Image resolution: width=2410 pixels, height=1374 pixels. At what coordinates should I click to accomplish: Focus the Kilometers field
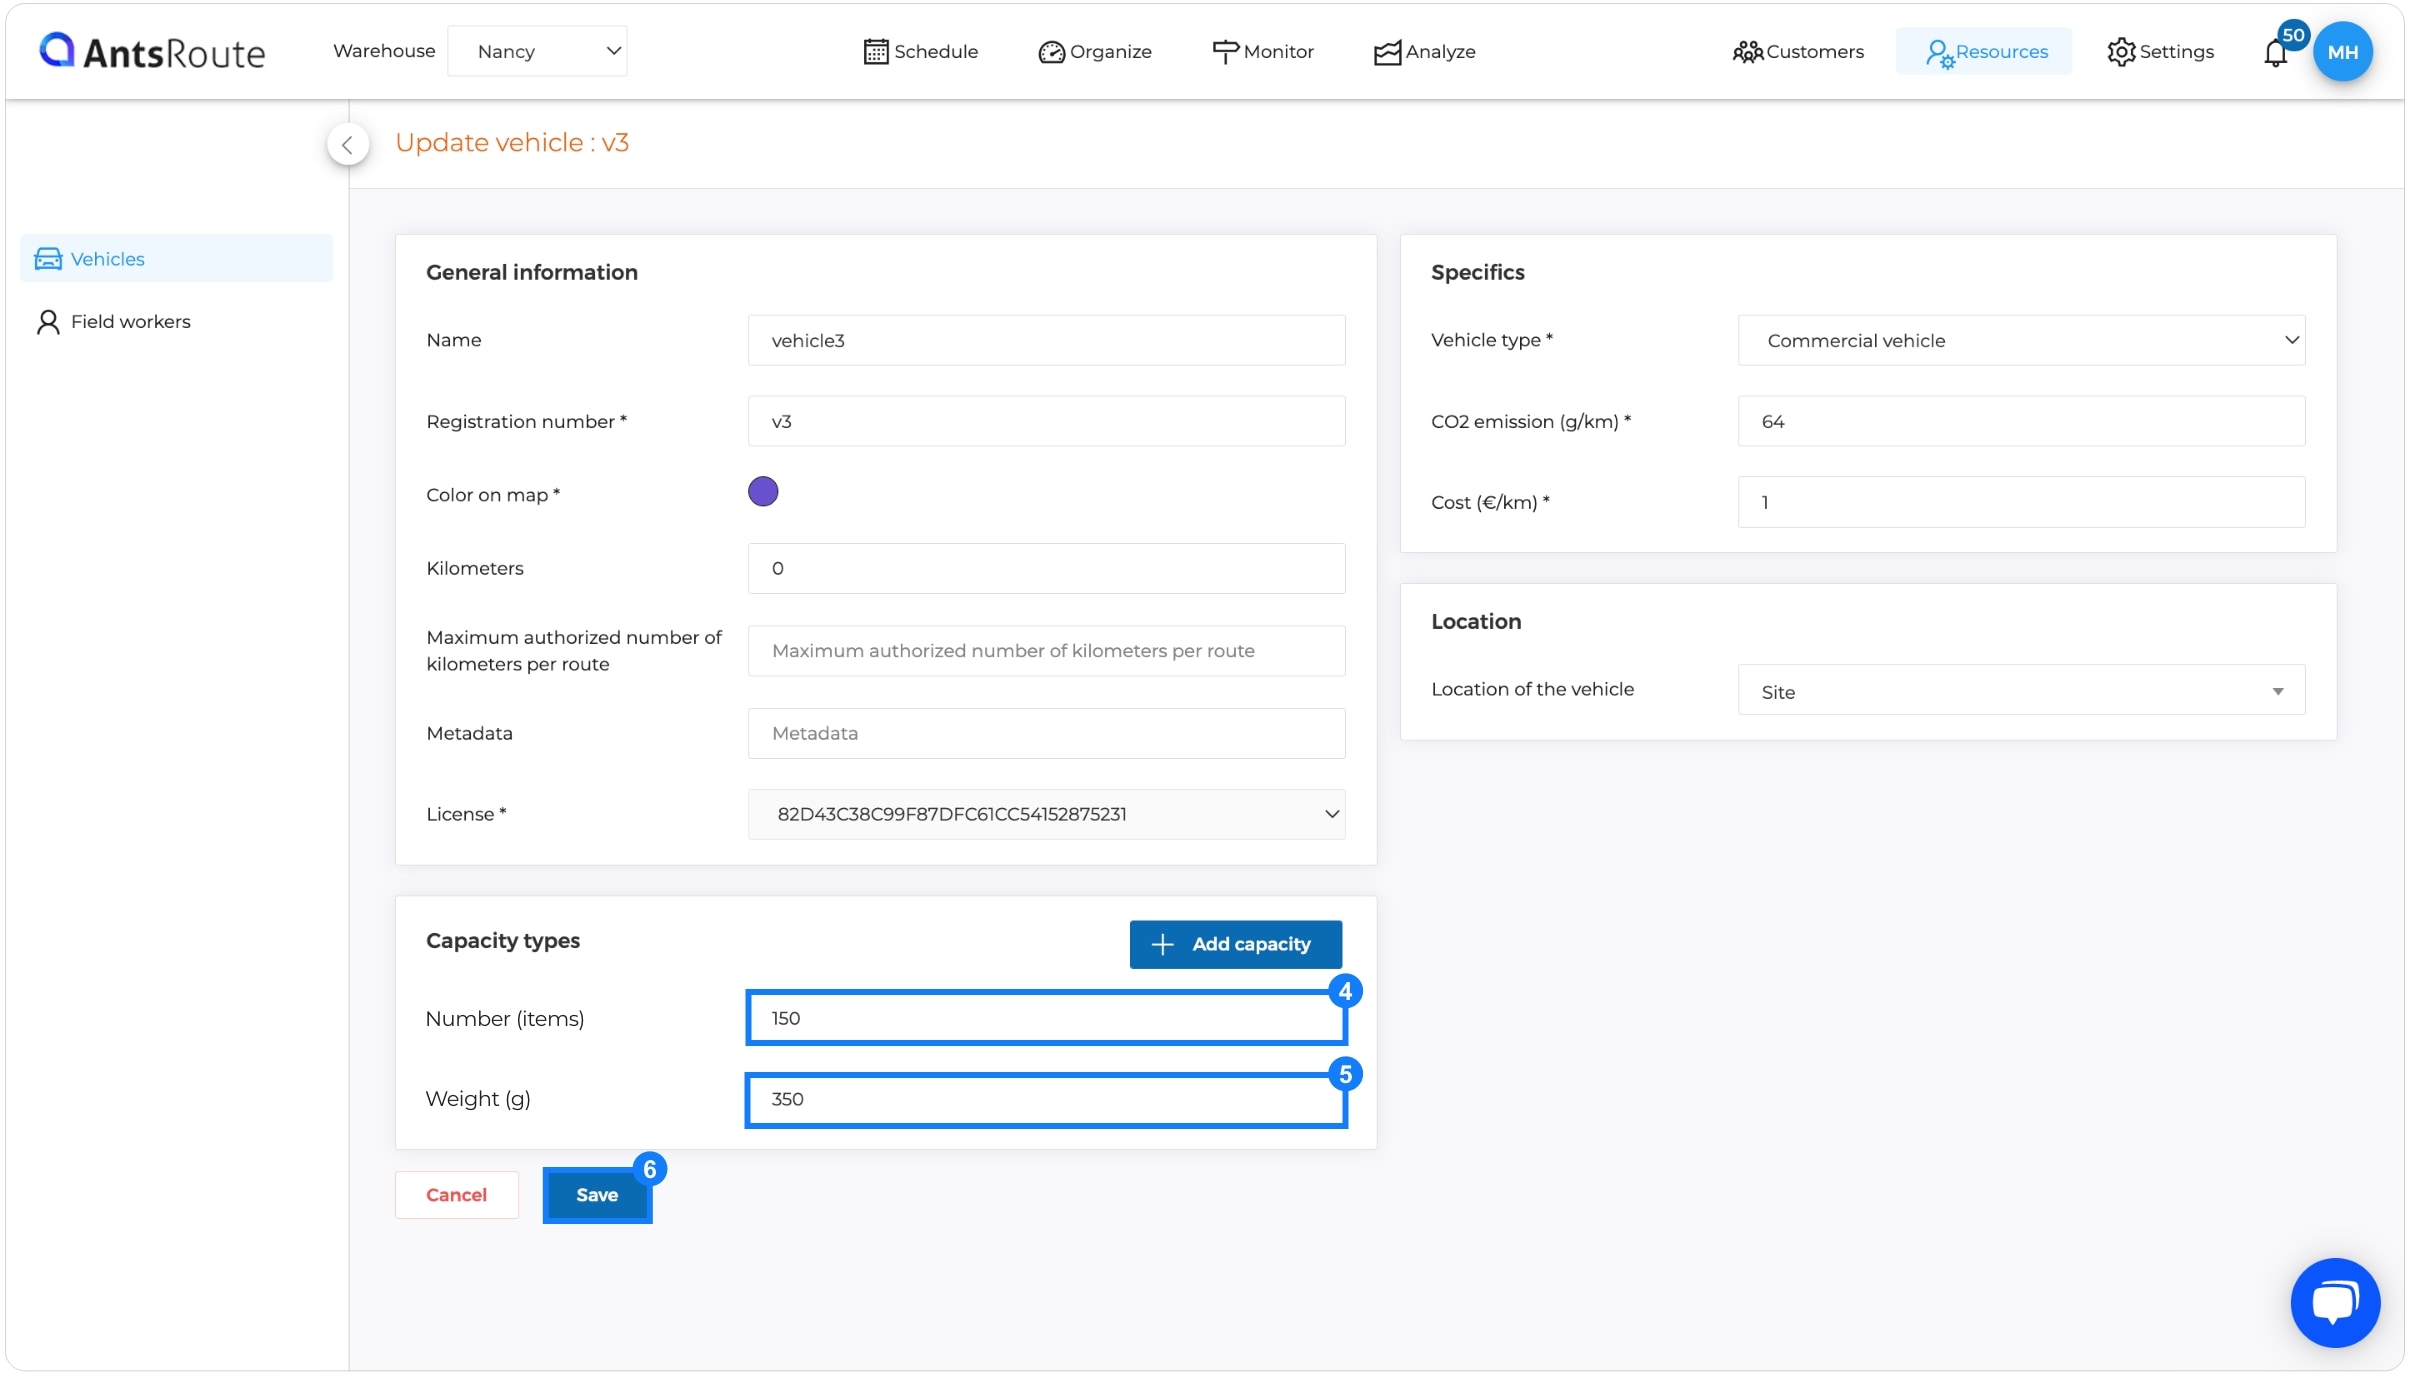1046,568
